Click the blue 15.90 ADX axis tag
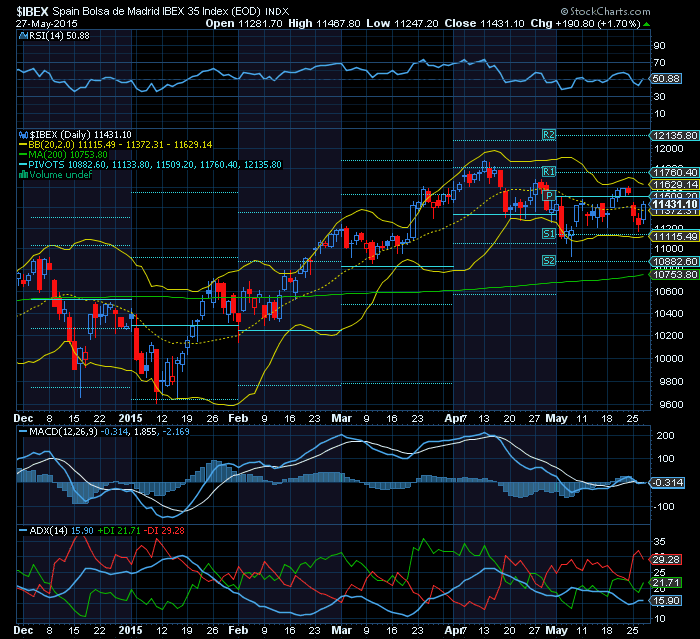Viewport: 700px width, 639px height. [x=666, y=601]
